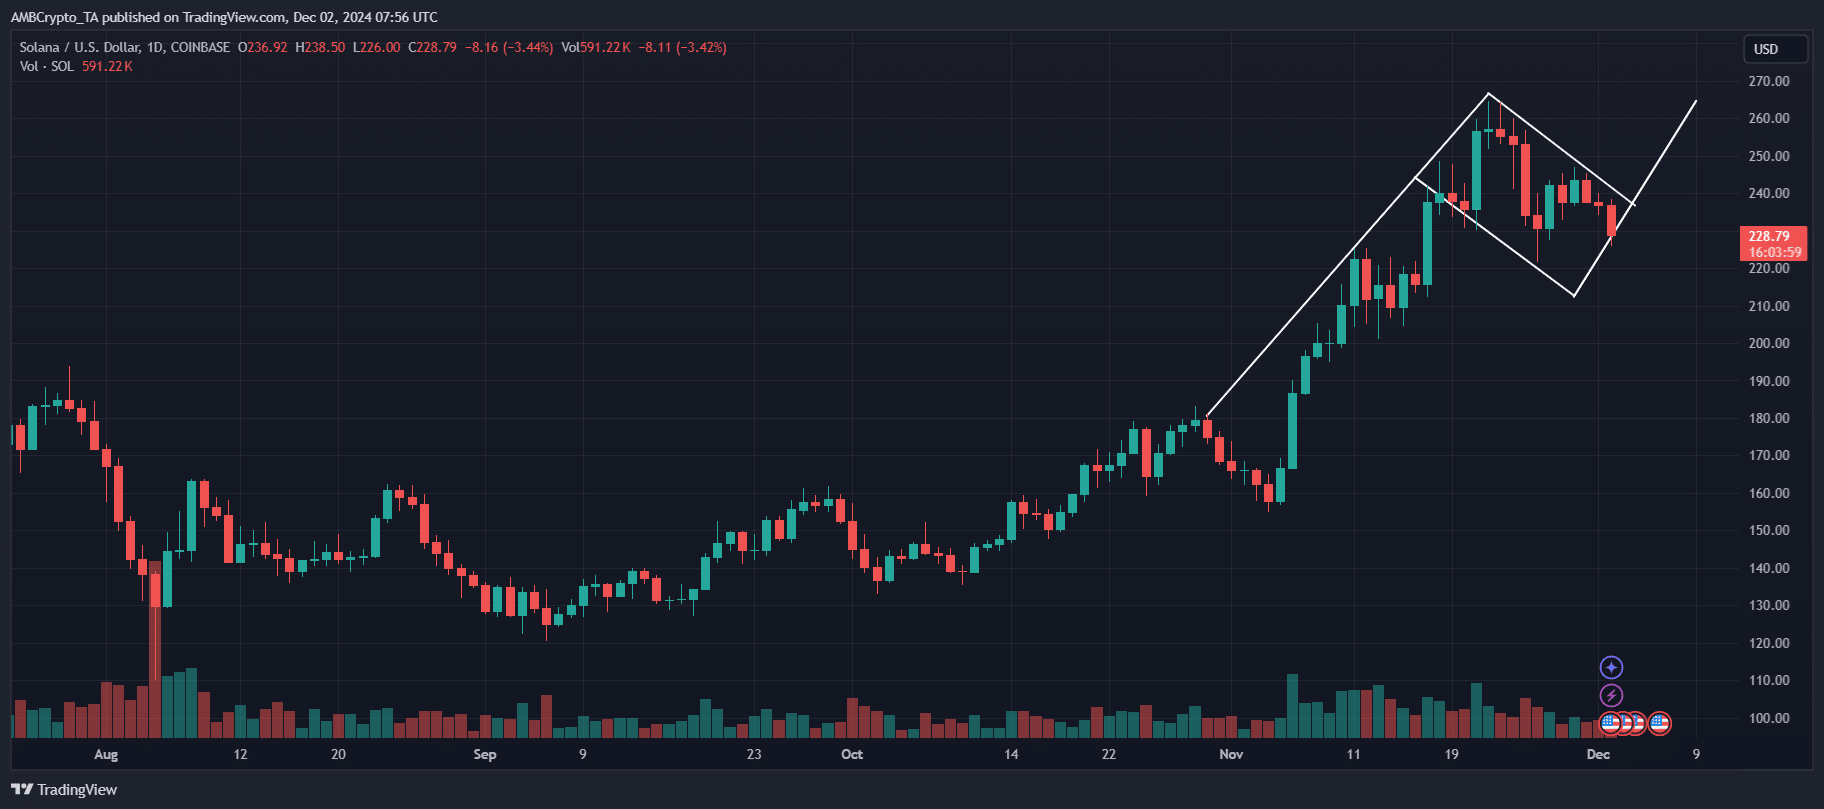Click the 270.00 price axis label
This screenshot has width=1824, height=809.
click(1769, 81)
